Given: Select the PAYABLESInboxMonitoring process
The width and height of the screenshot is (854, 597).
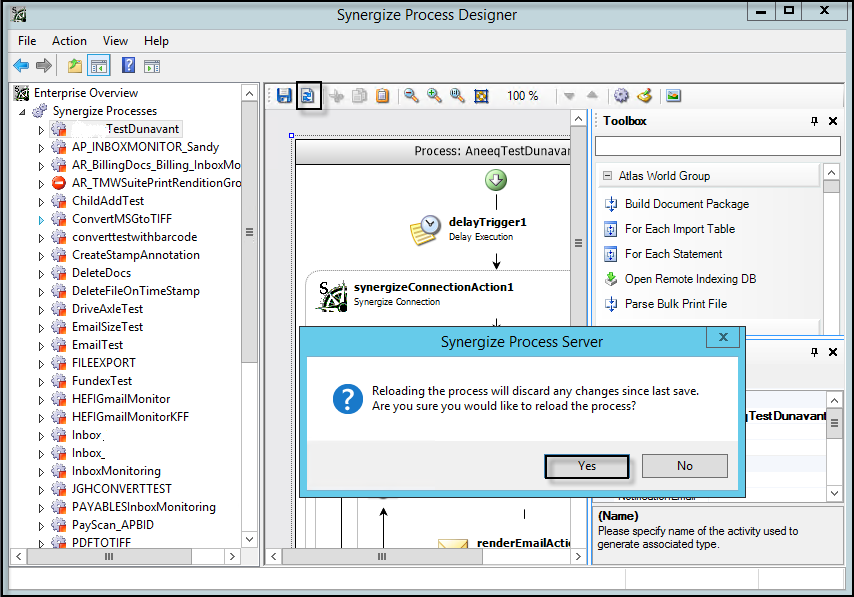Looking at the screenshot, I should [x=144, y=507].
